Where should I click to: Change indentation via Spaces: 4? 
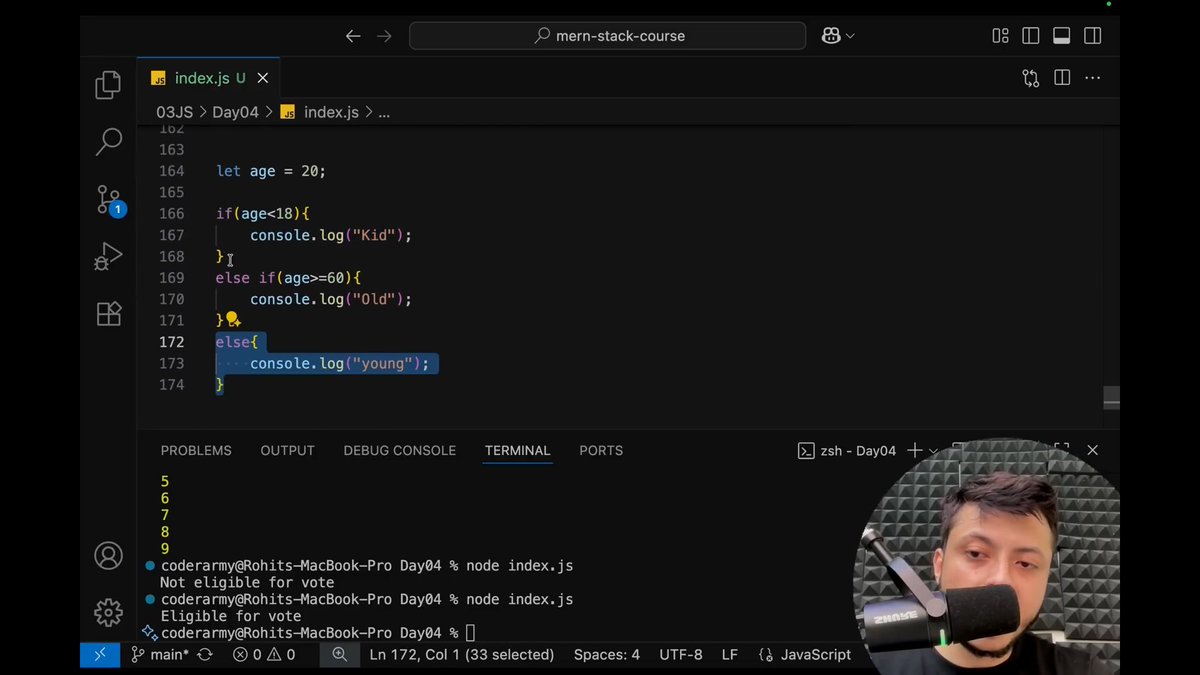point(607,655)
